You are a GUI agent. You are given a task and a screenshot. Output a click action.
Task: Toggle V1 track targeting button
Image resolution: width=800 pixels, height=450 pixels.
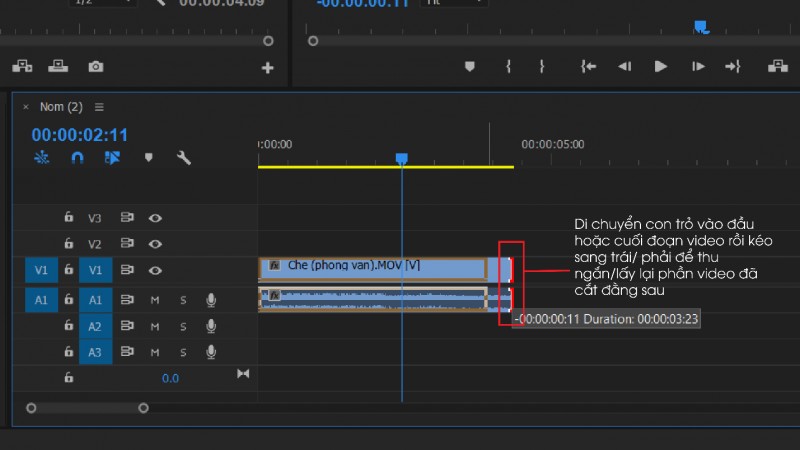(x=95, y=270)
